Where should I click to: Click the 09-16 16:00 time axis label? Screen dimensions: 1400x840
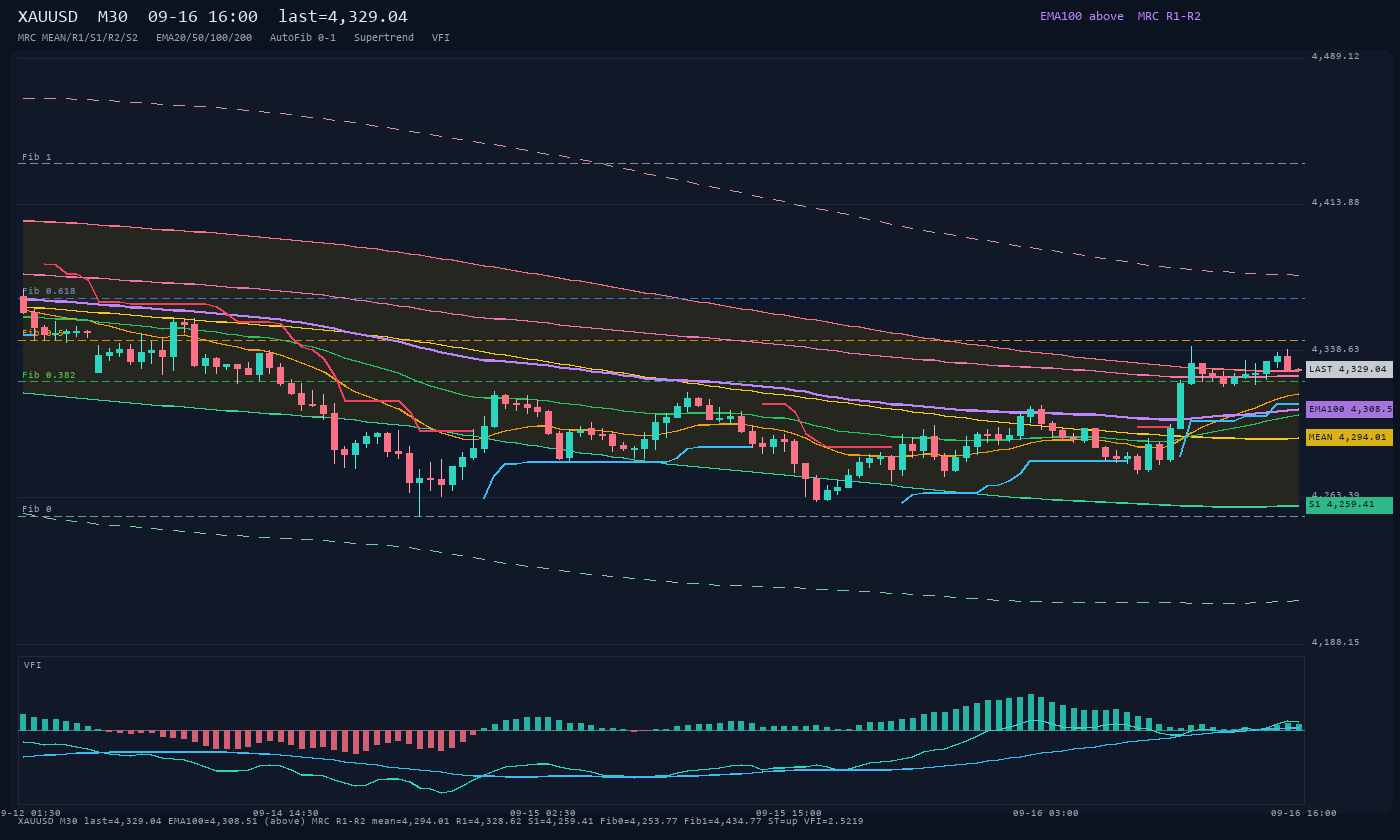click(x=1304, y=813)
